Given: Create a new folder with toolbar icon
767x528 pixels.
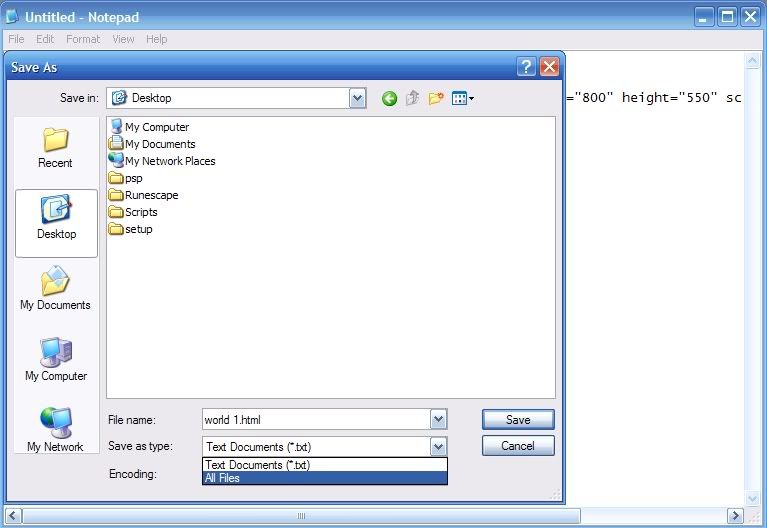Looking at the screenshot, I should (x=436, y=98).
